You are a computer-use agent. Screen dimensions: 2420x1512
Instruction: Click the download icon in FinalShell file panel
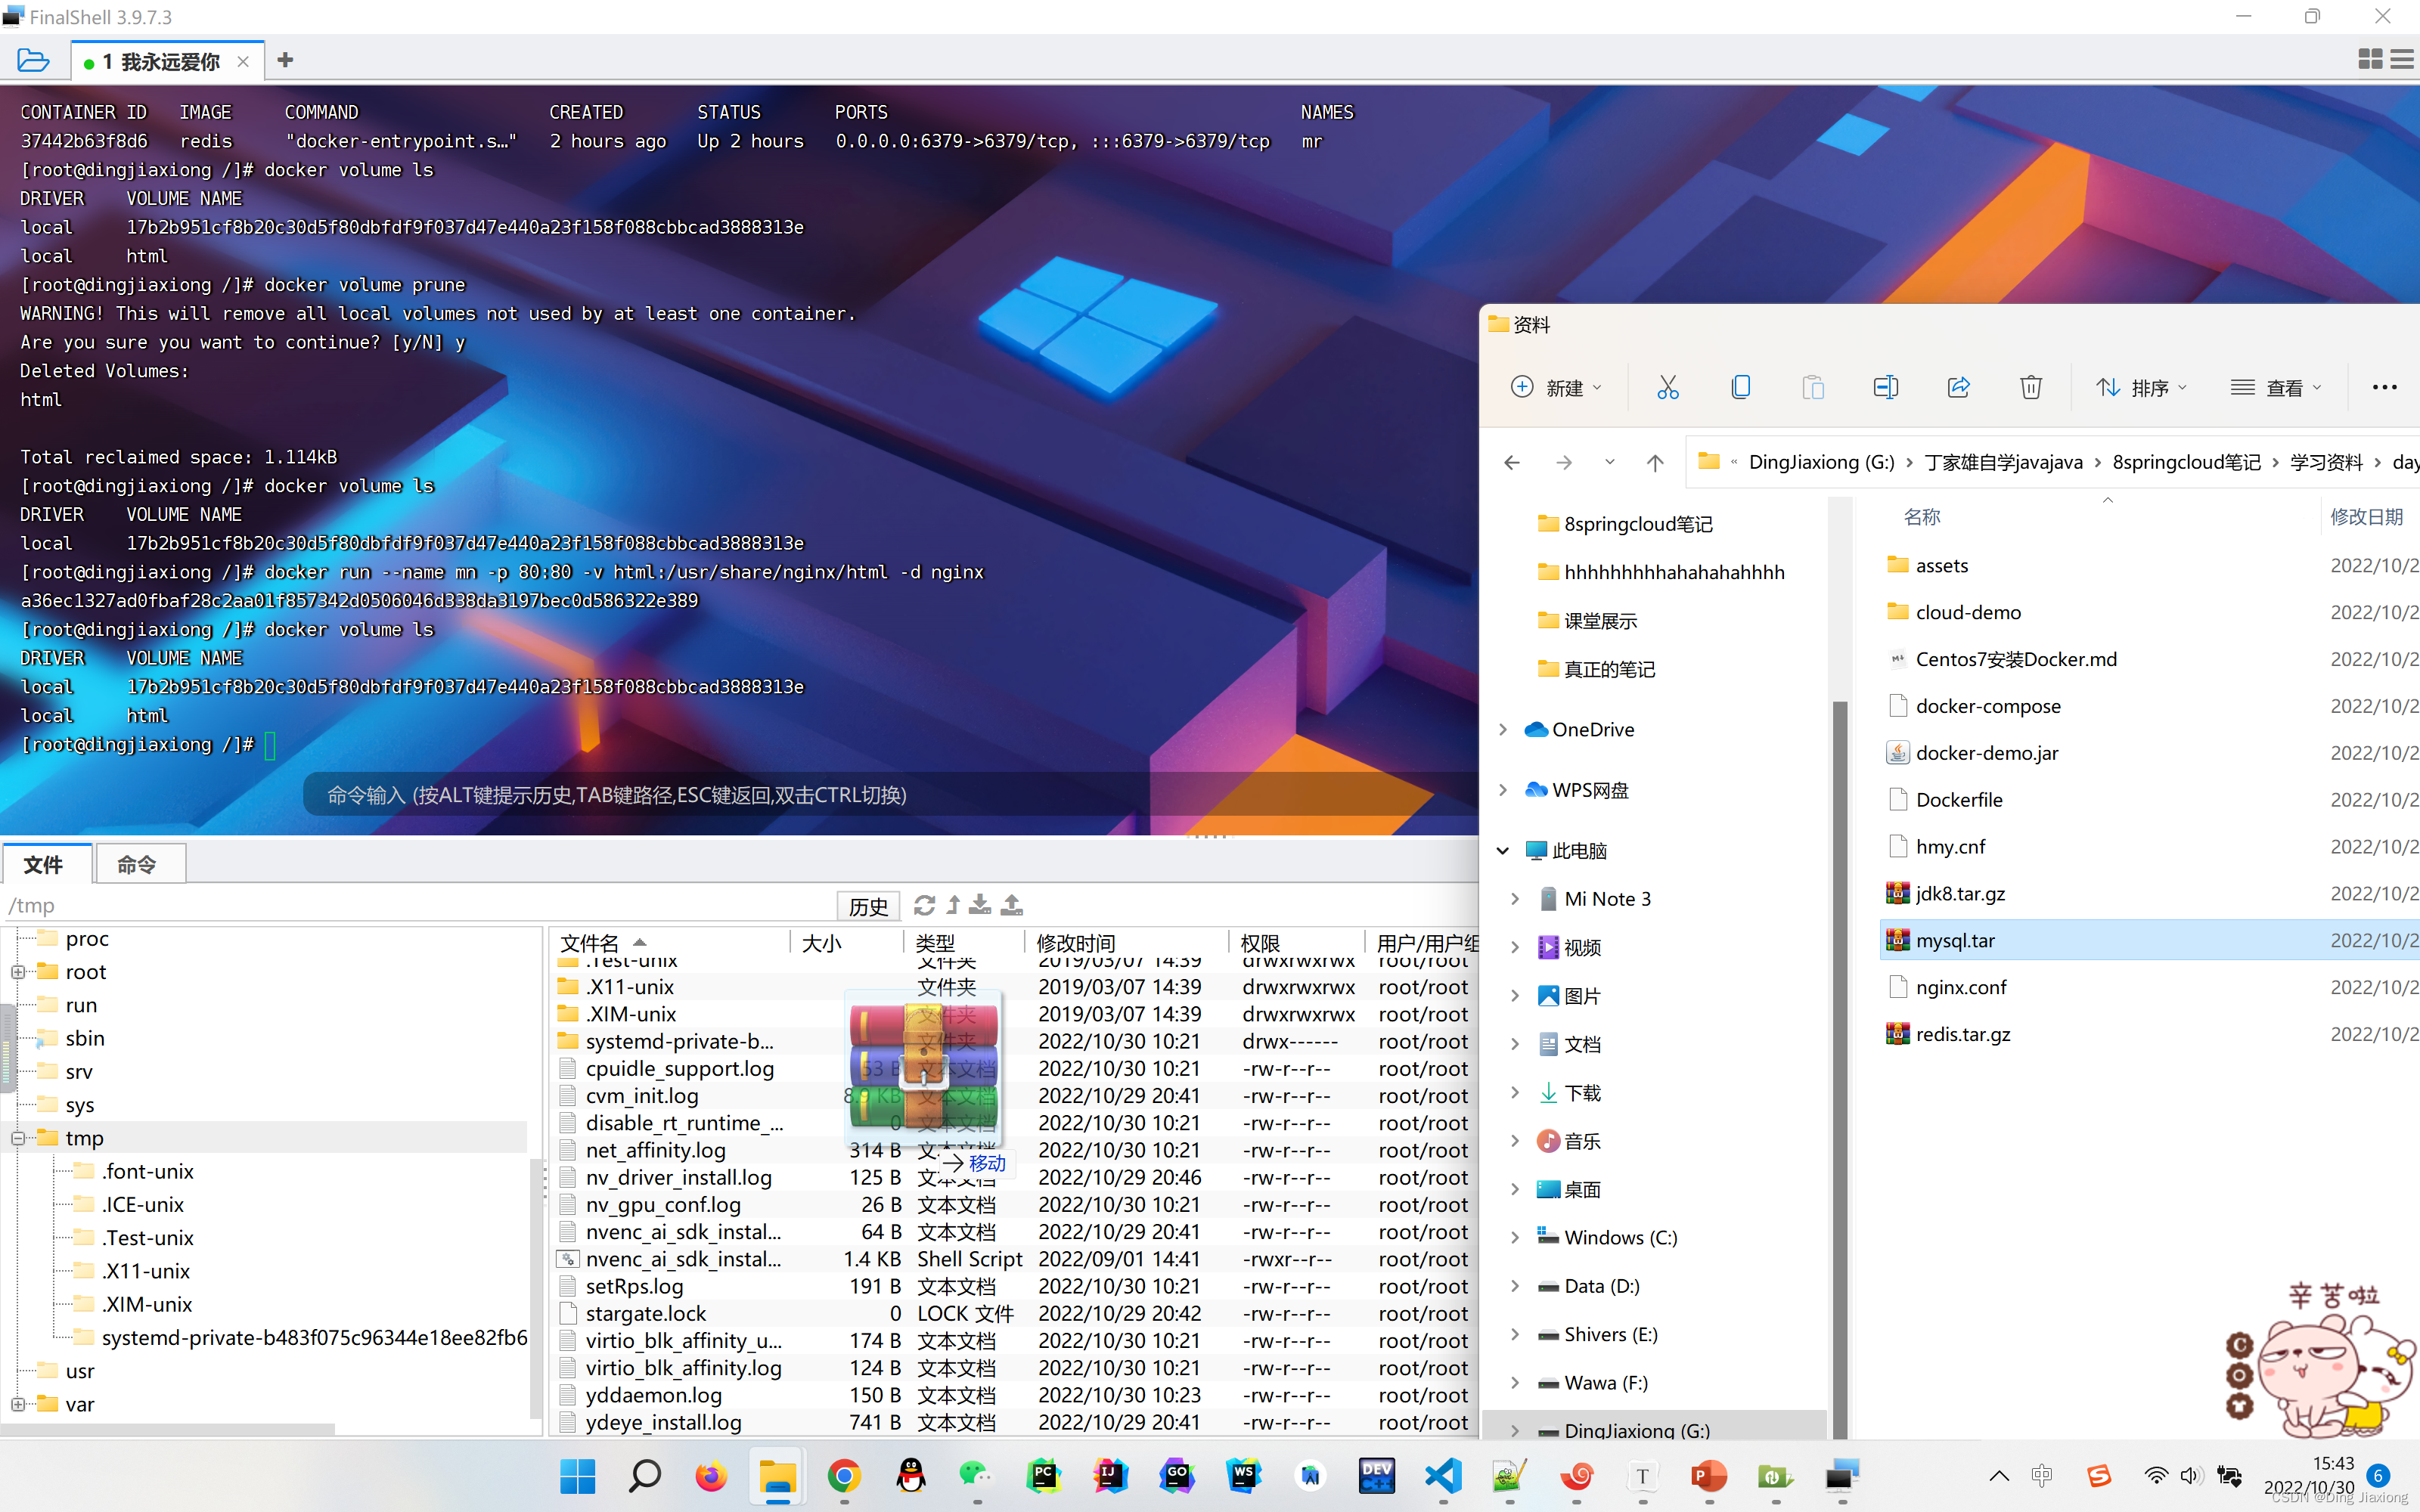point(980,905)
